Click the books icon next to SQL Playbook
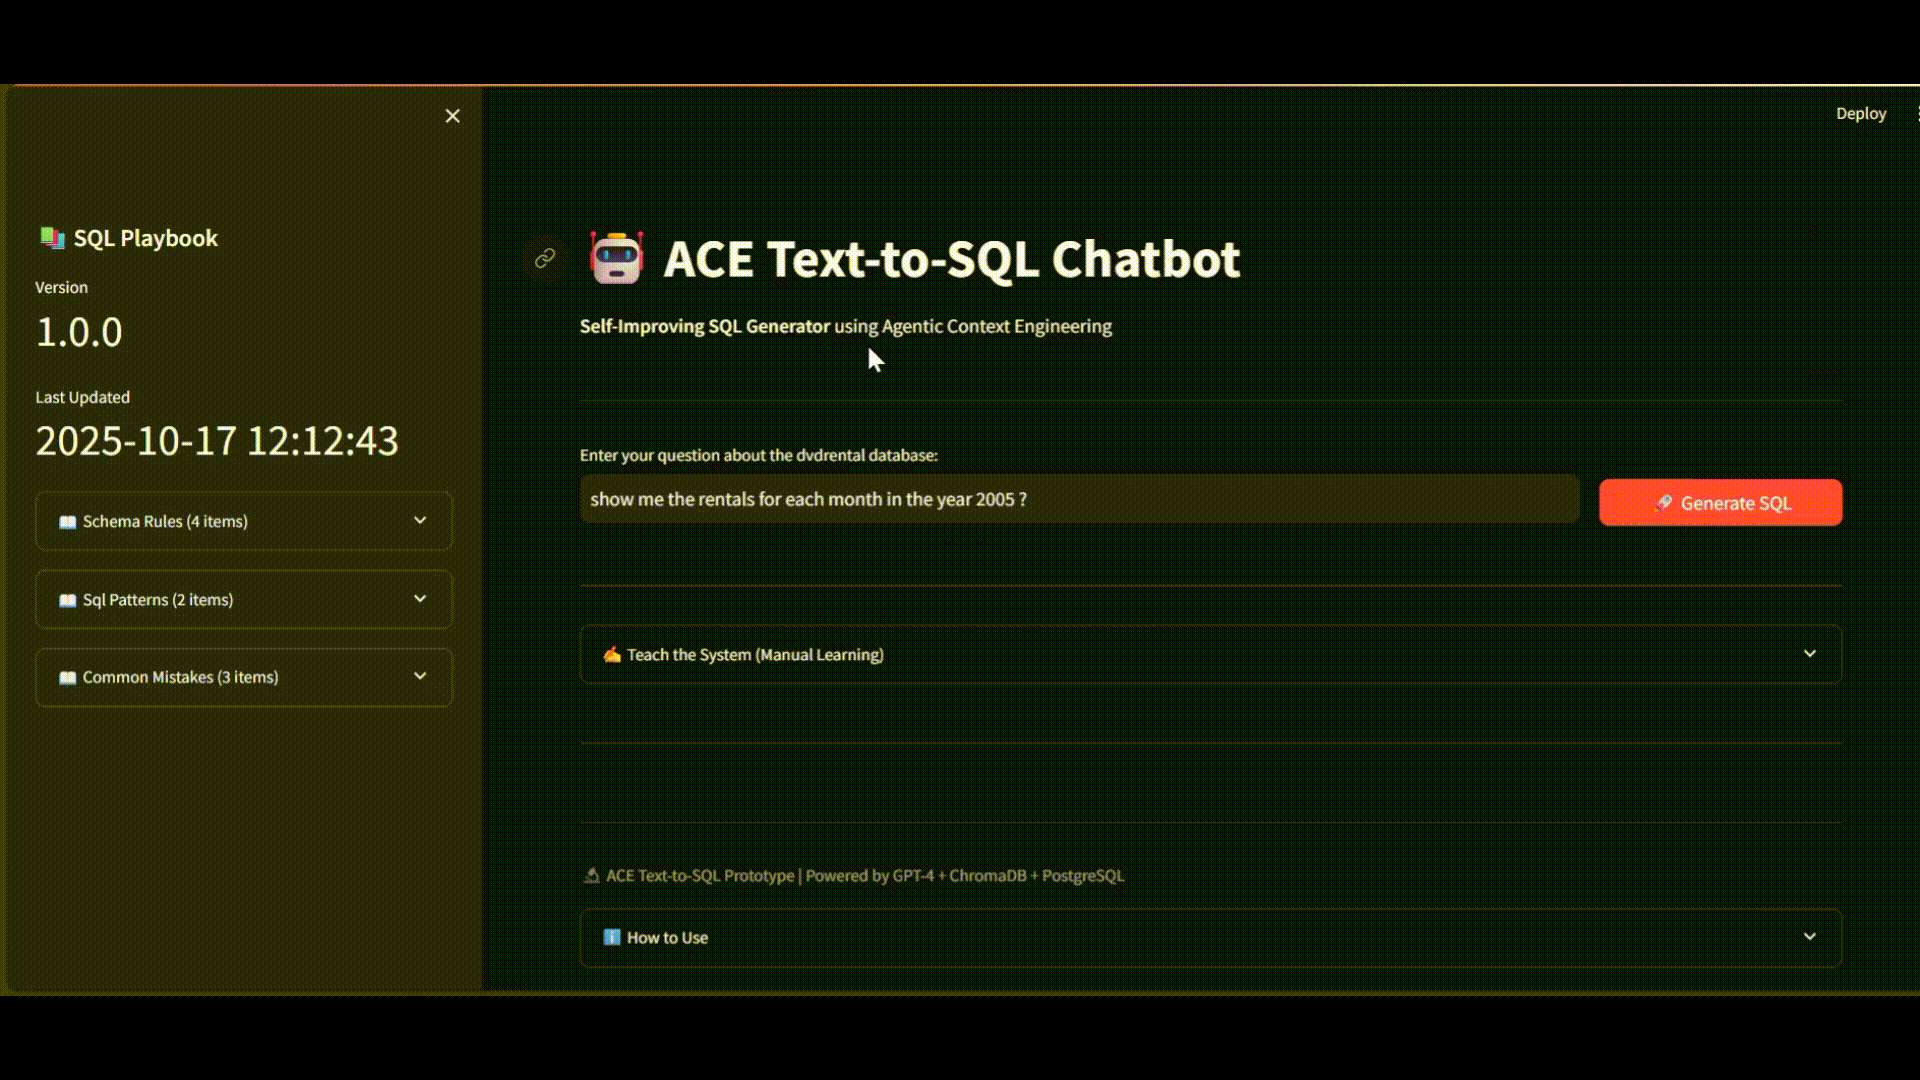This screenshot has width=1920, height=1080. click(52, 238)
